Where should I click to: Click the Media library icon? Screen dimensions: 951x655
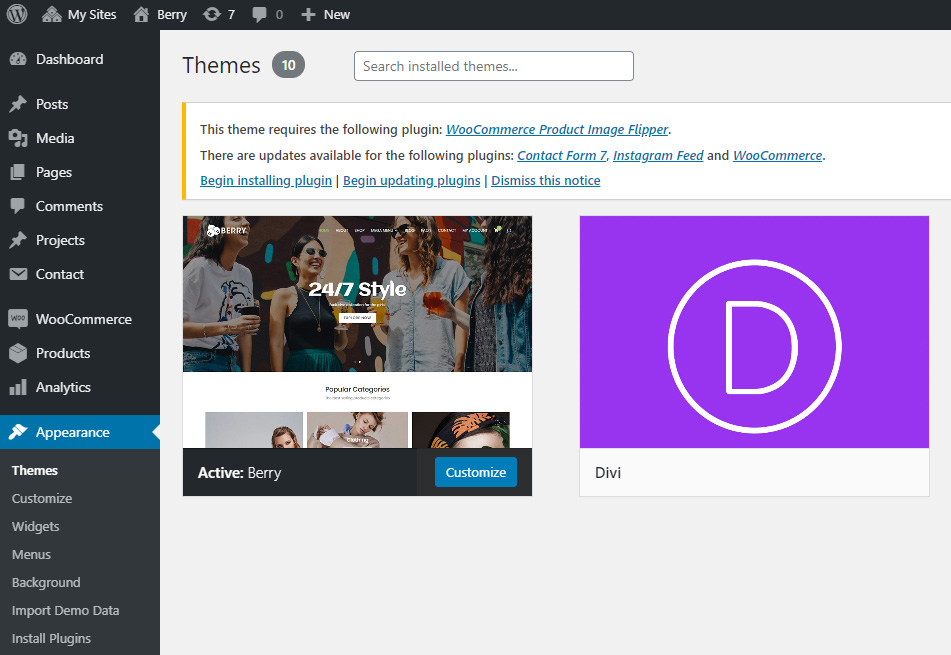(18, 138)
